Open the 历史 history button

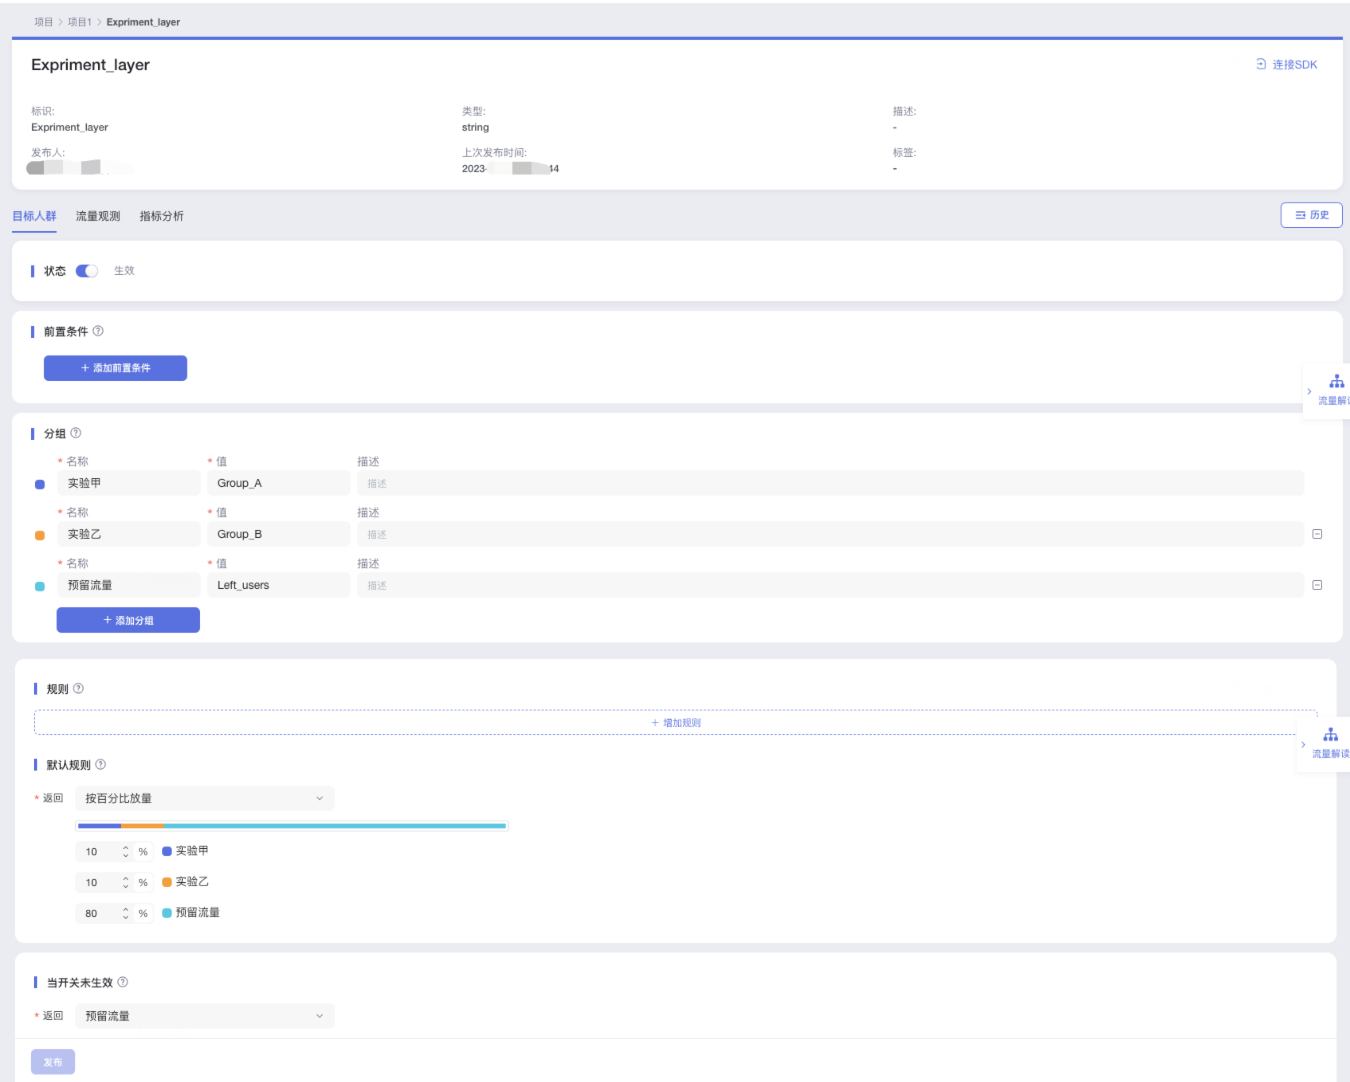click(1311, 215)
